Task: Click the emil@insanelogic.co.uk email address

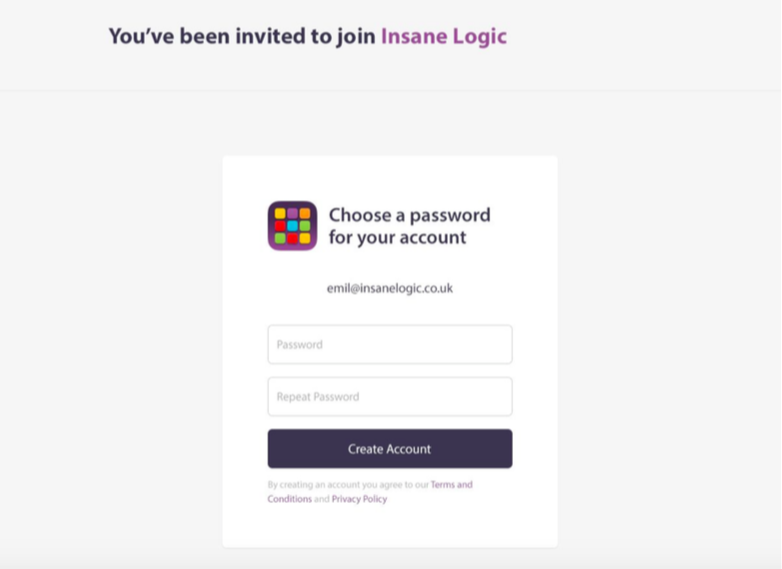Action: tap(389, 288)
